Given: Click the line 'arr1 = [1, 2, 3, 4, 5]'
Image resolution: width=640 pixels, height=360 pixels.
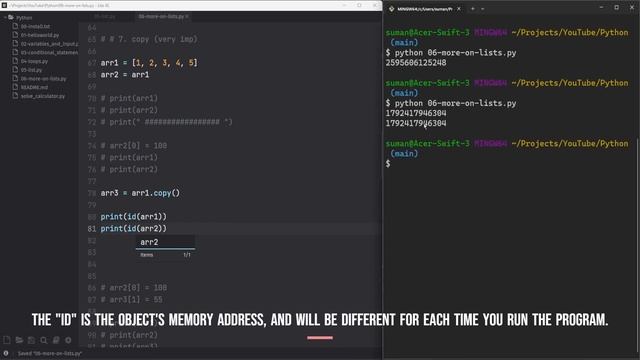Looking at the screenshot, I should click(x=149, y=63).
